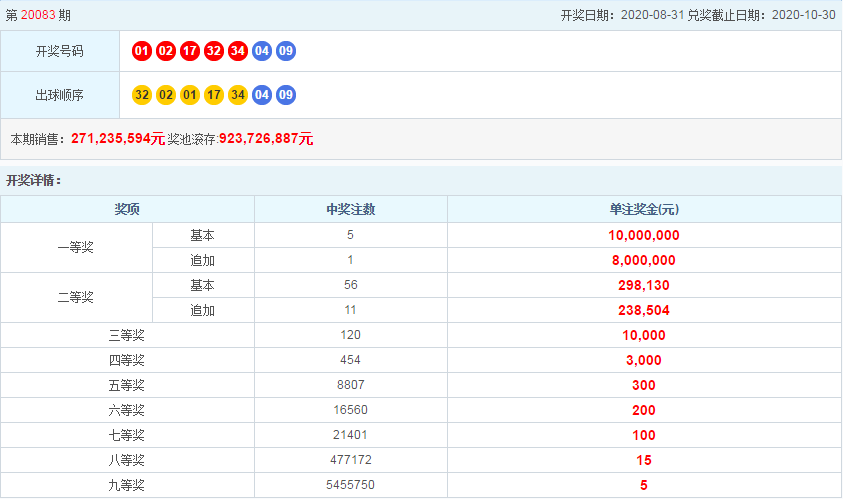Viewport: 843px width, 499px height.
Task: Click eighth prize count 477172
Action: 351,460
